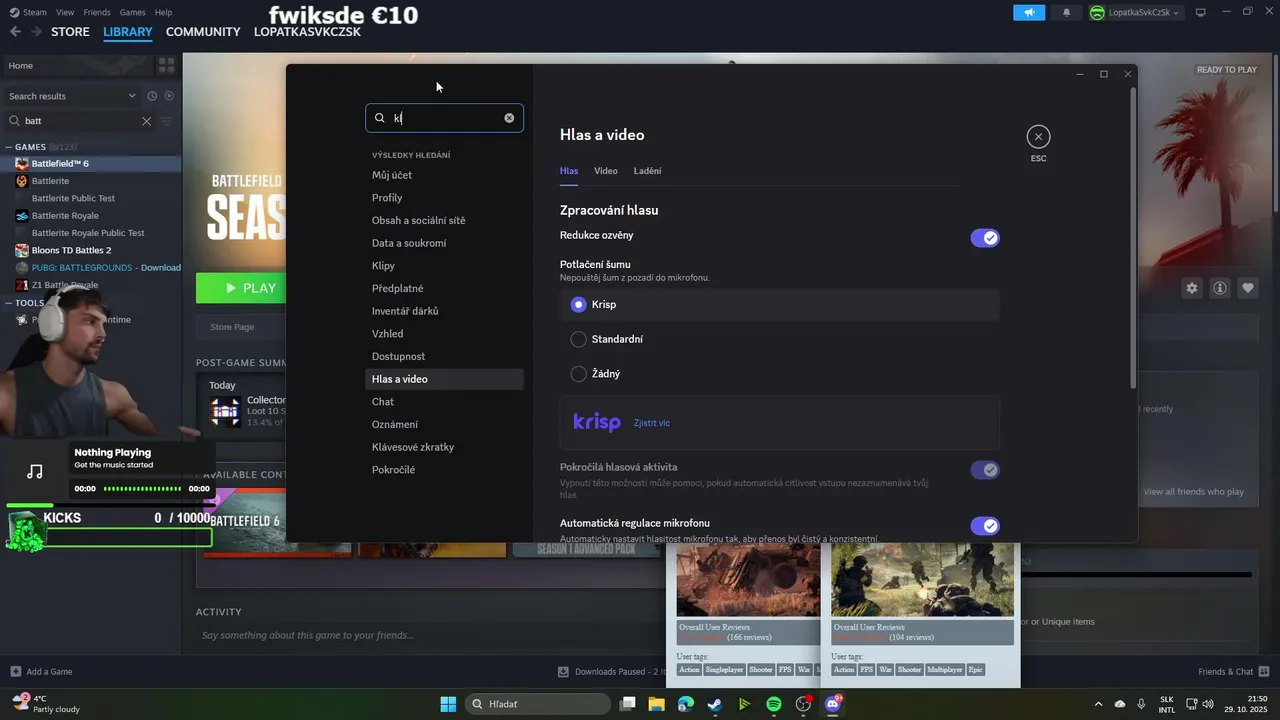Open game info icon
Screen dimensions: 1280x720
click(1220, 288)
